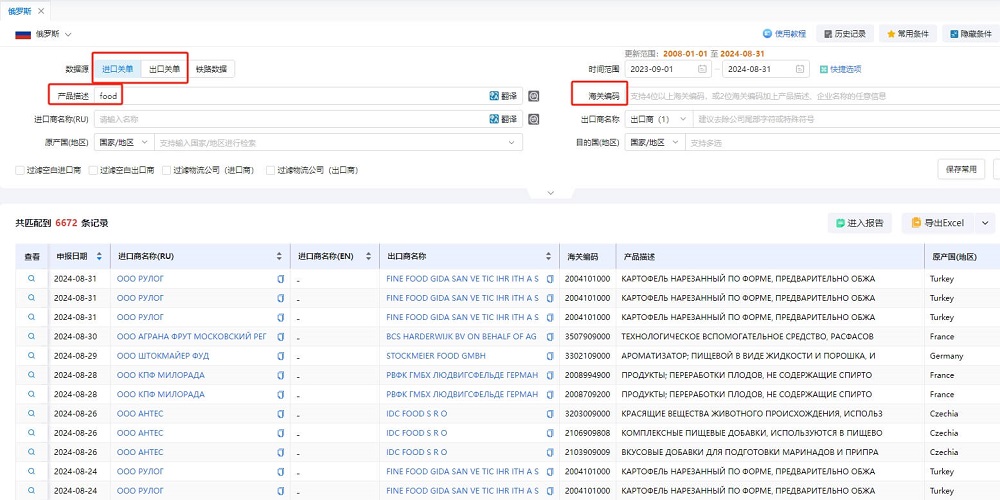
Task: View record with customs code 2008994900
Action: 31,374
